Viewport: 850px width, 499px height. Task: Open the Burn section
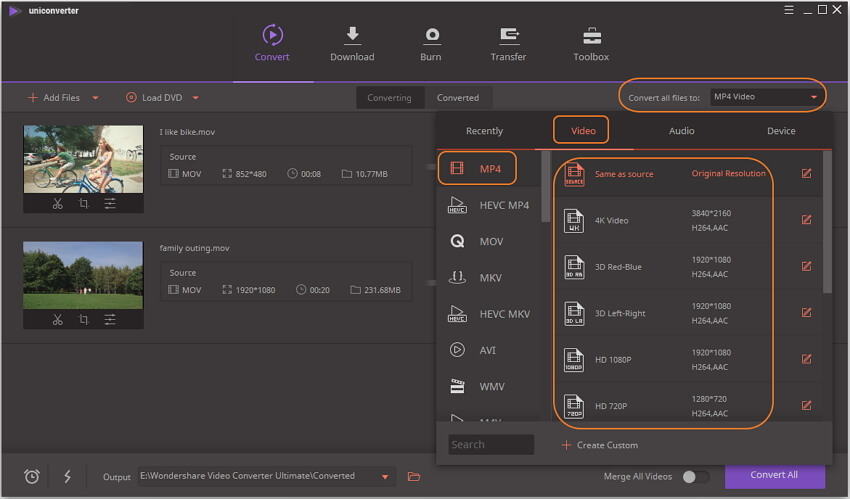431,43
